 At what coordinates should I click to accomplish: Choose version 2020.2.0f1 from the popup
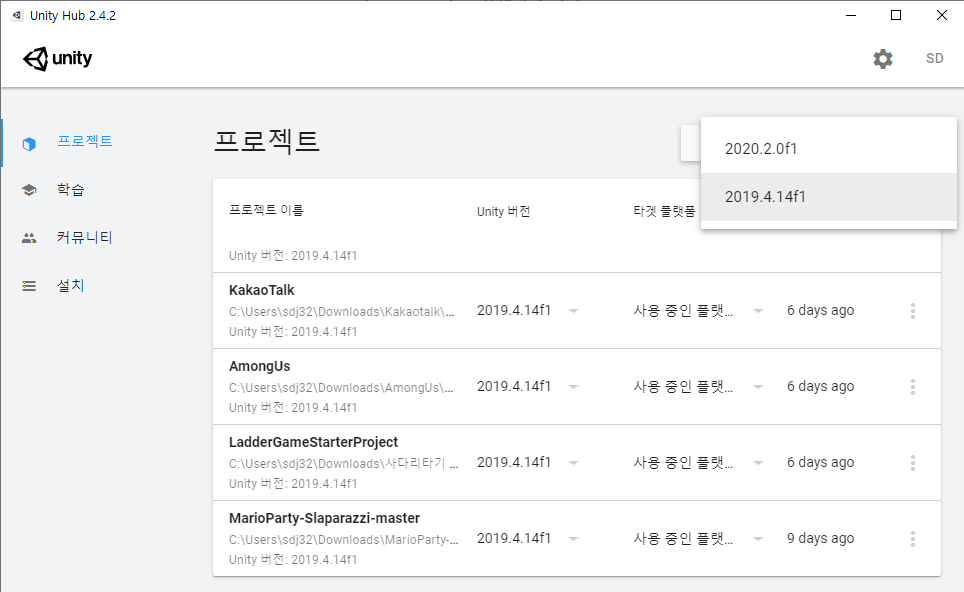tap(829, 149)
